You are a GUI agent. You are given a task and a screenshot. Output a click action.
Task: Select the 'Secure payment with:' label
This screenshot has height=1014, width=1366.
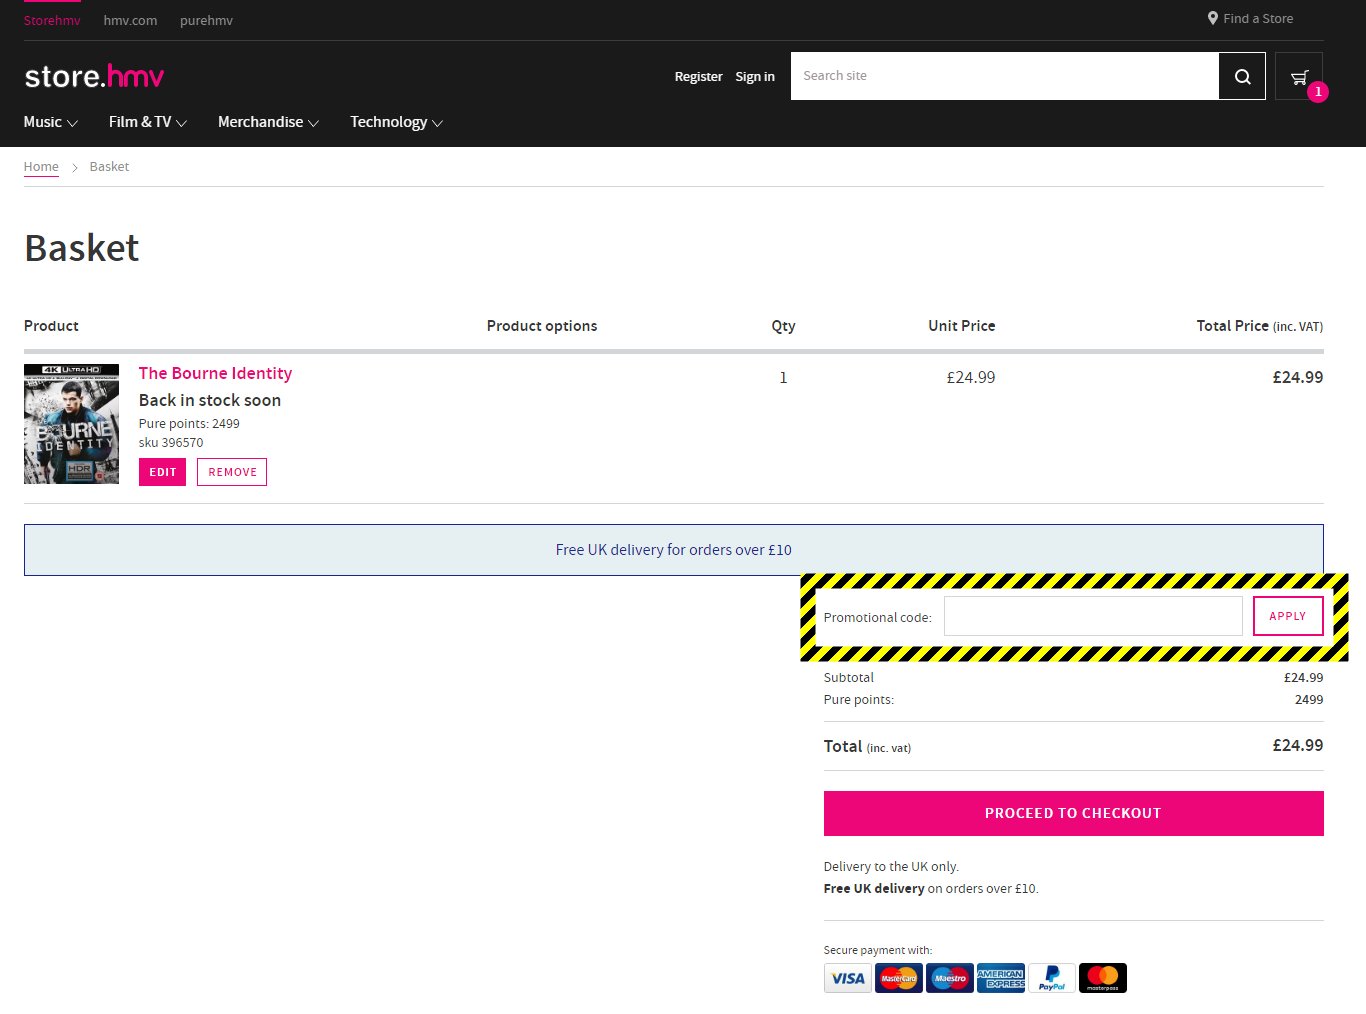pyautogui.click(x=878, y=950)
